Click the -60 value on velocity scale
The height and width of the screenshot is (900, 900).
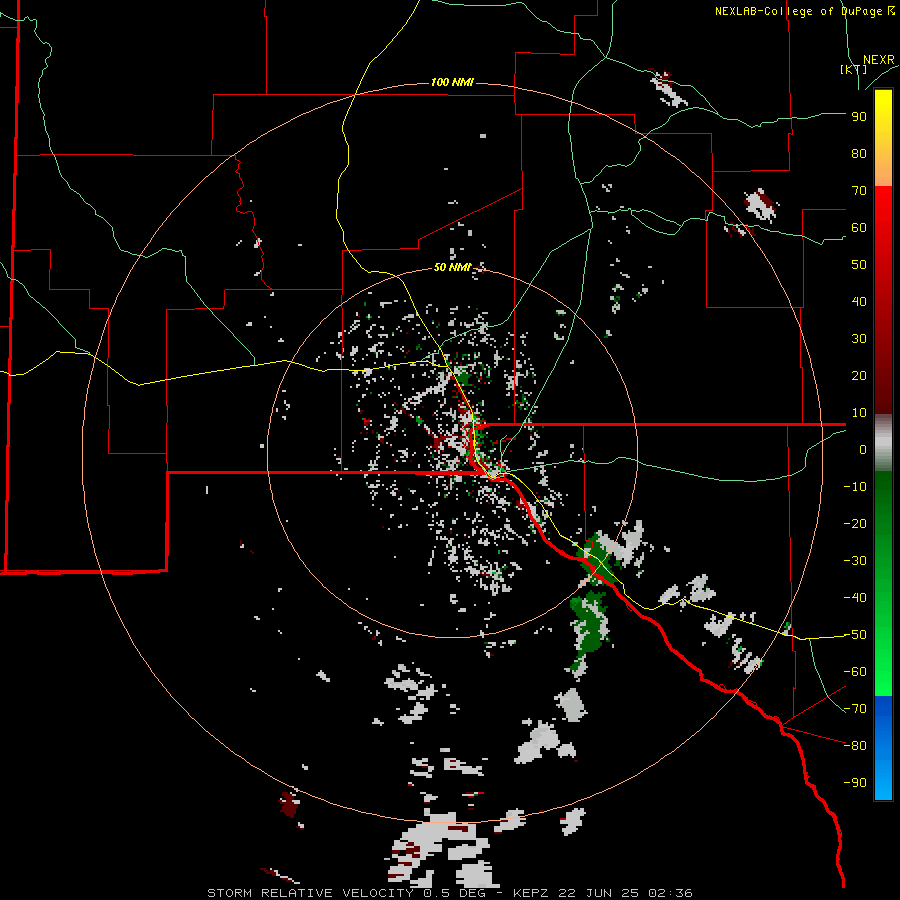[x=855, y=672]
